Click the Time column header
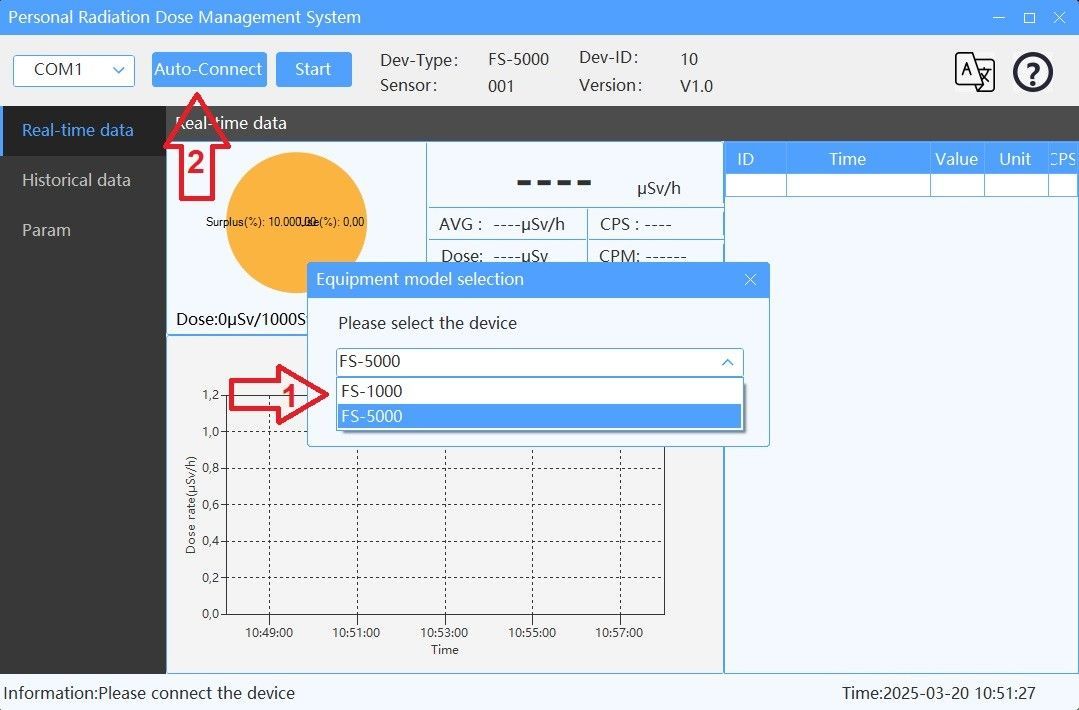The height and width of the screenshot is (710, 1079). click(x=847, y=159)
